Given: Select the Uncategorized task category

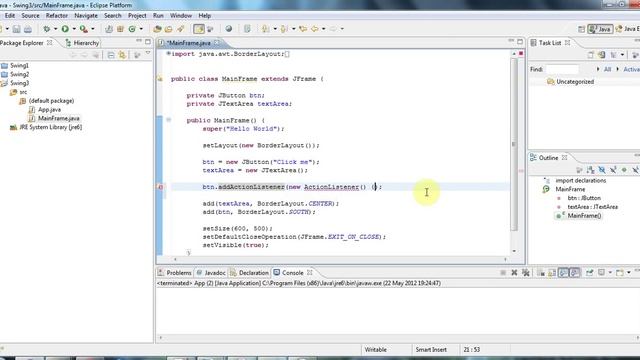Looking at the screenshot, I should 575,82.
